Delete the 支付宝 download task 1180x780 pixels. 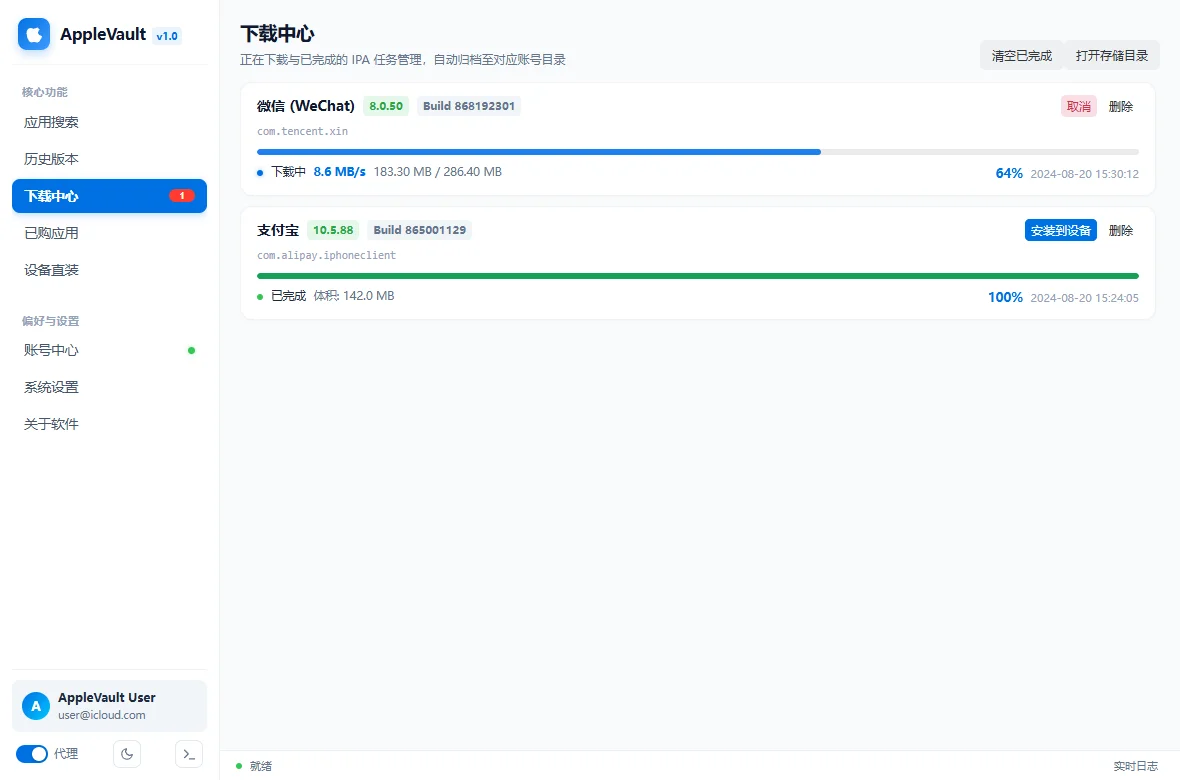(x=1121, y=230)
